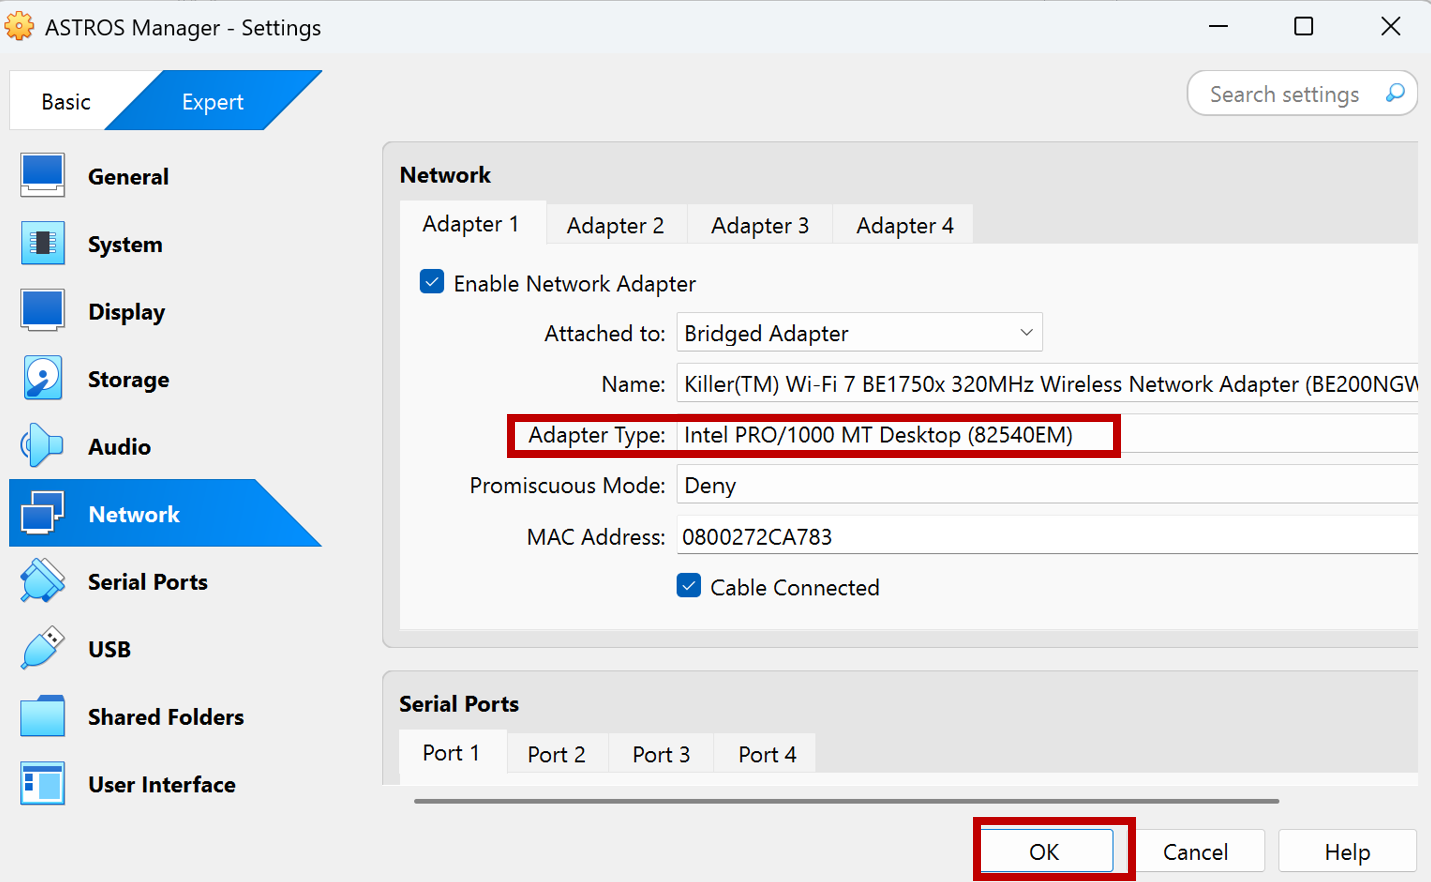
Task: Open the Shared Folders folder icon
Action: tap(42, 716)
